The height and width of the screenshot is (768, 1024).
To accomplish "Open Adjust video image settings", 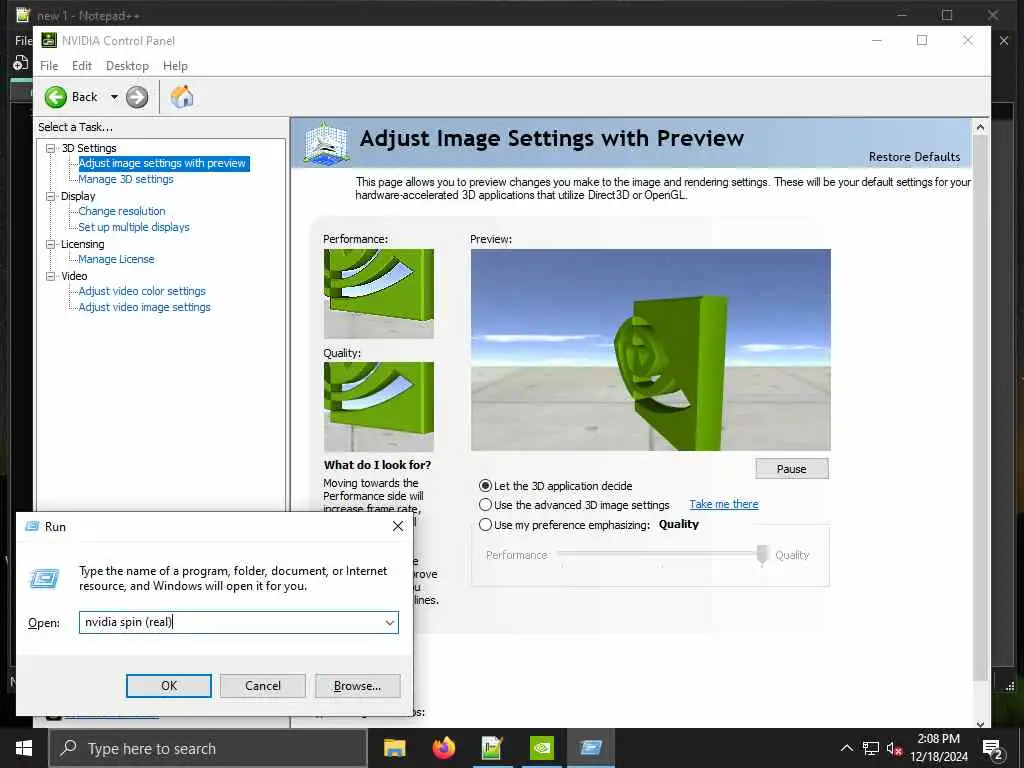I will tap(144, 307).
